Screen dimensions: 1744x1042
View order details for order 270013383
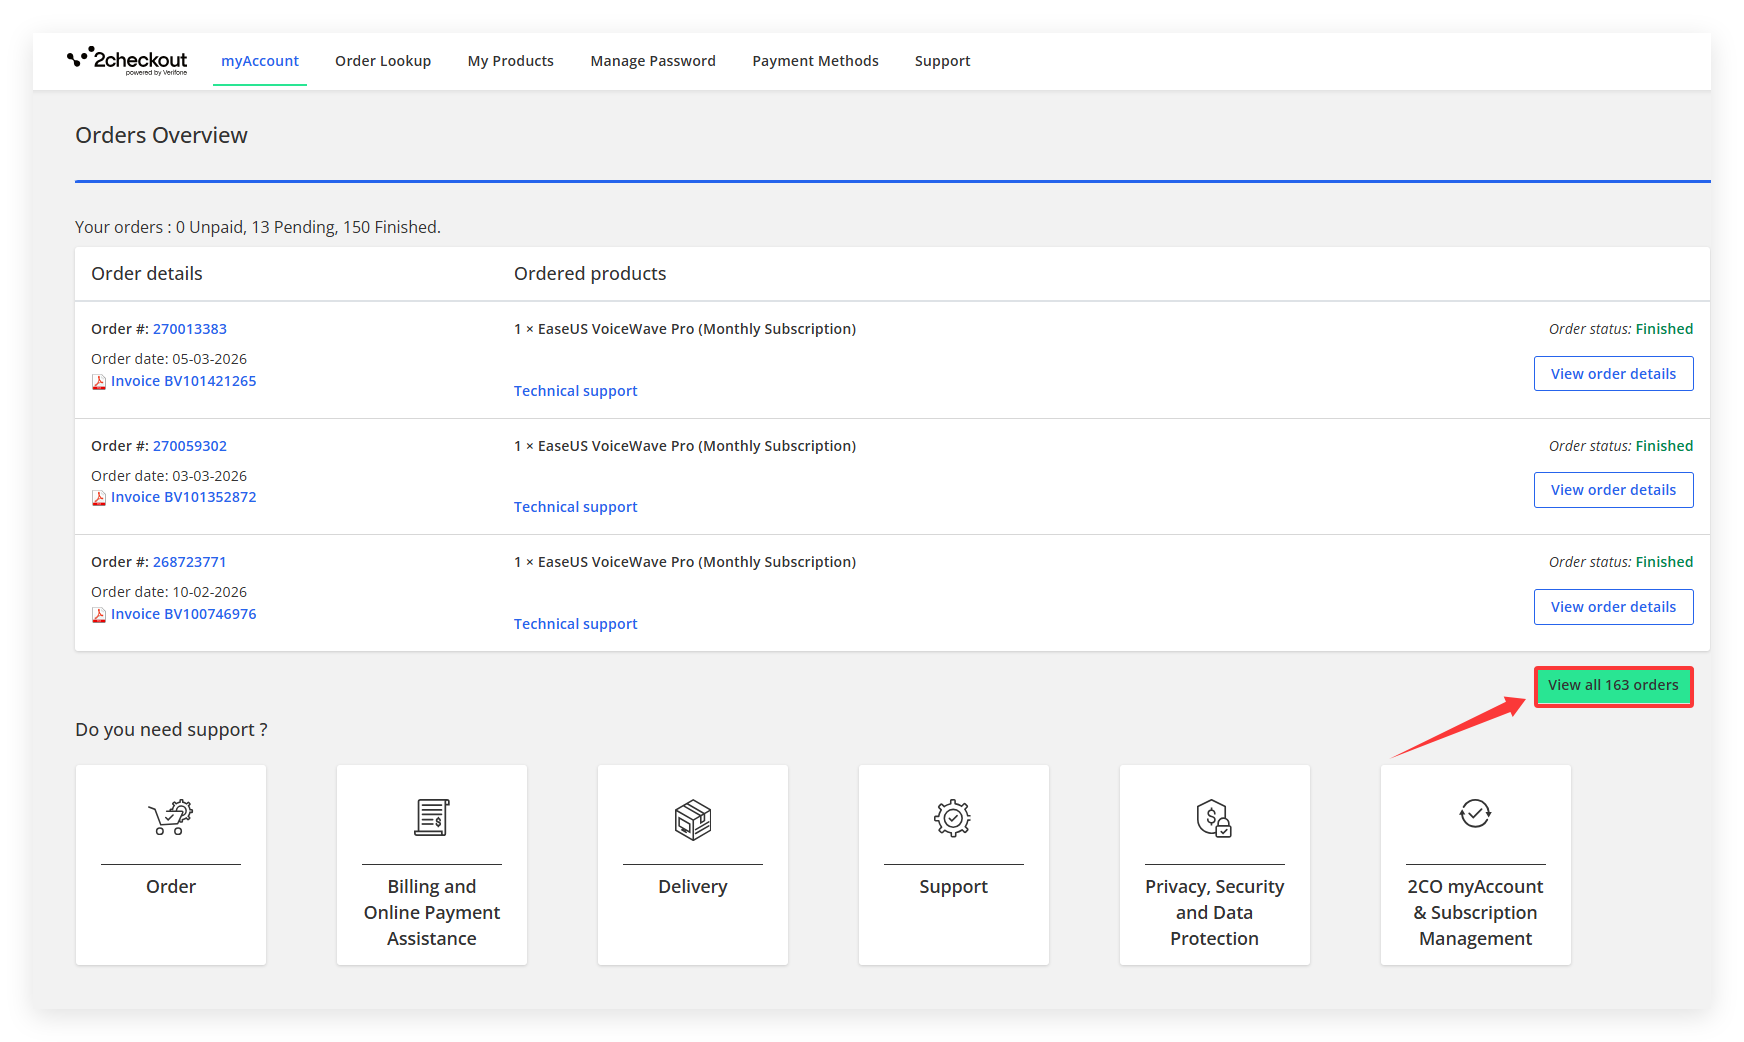[1613, 374]
